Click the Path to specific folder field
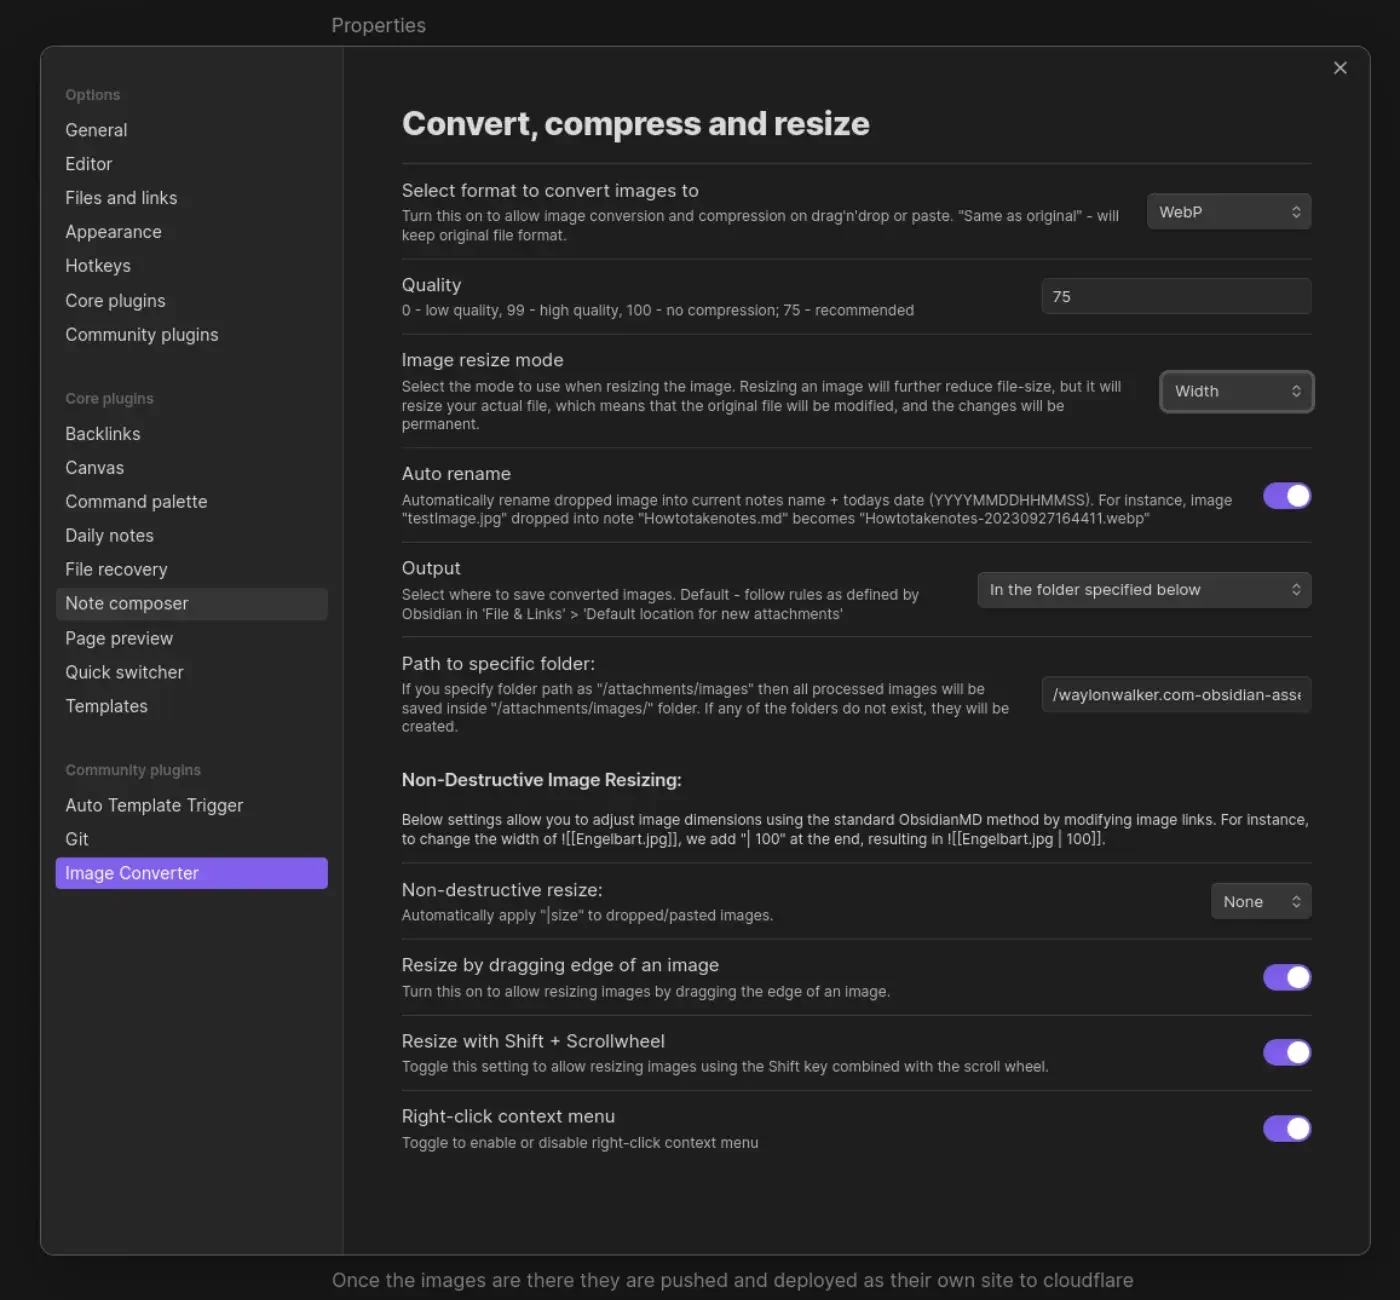This screenshot has width=1400, height=1300. click(1175, 695)
